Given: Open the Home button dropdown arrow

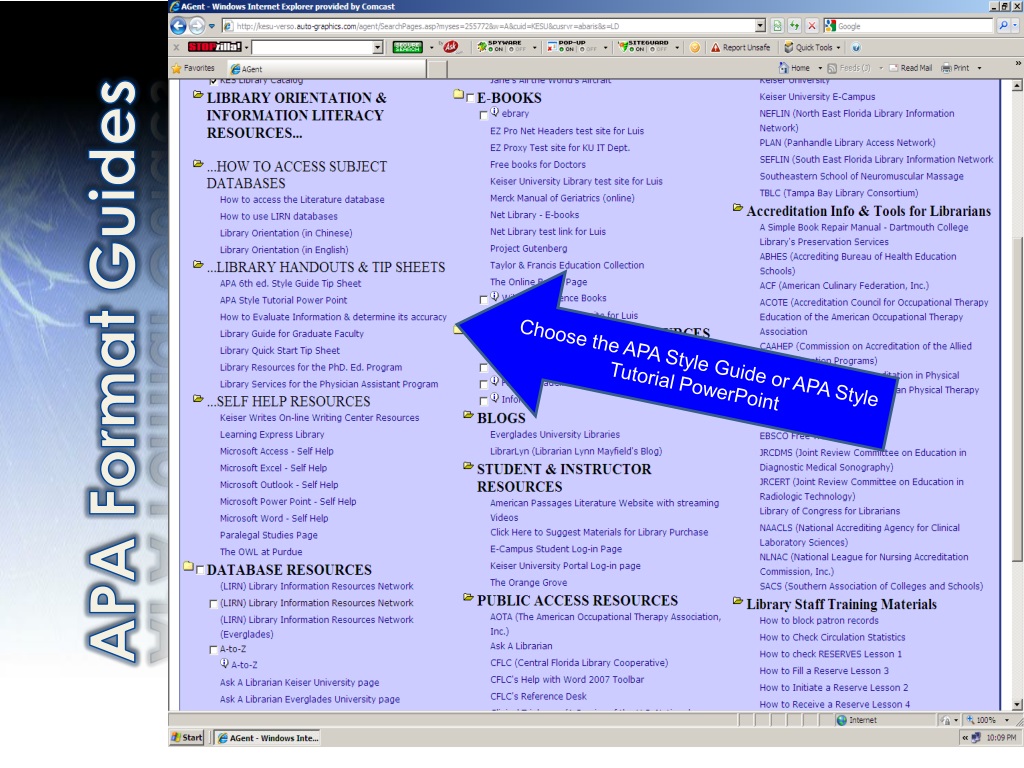Looking at the screenshot, I should [820, 68].
